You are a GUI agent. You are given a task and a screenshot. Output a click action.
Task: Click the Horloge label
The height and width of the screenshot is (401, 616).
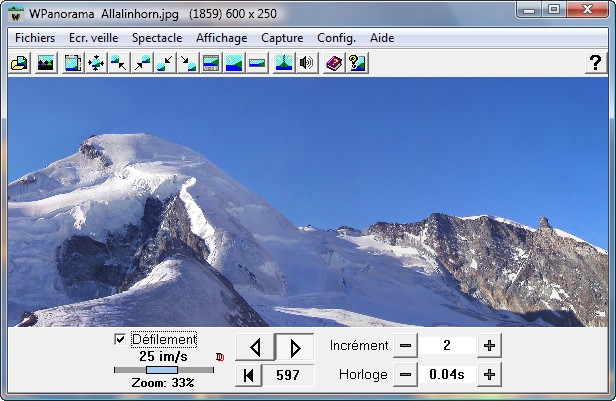(363, 375)
